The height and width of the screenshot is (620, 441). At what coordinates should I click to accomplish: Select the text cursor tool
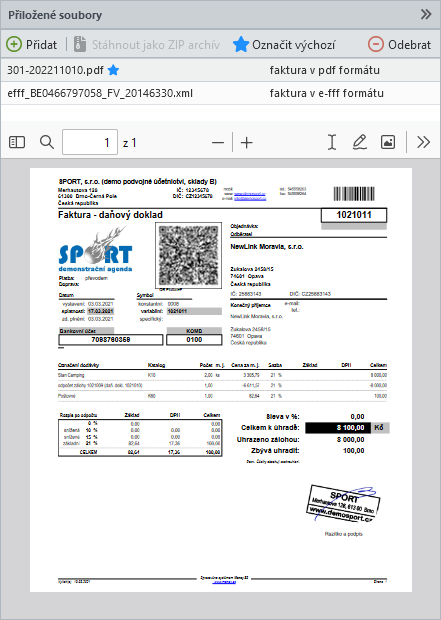332,142
